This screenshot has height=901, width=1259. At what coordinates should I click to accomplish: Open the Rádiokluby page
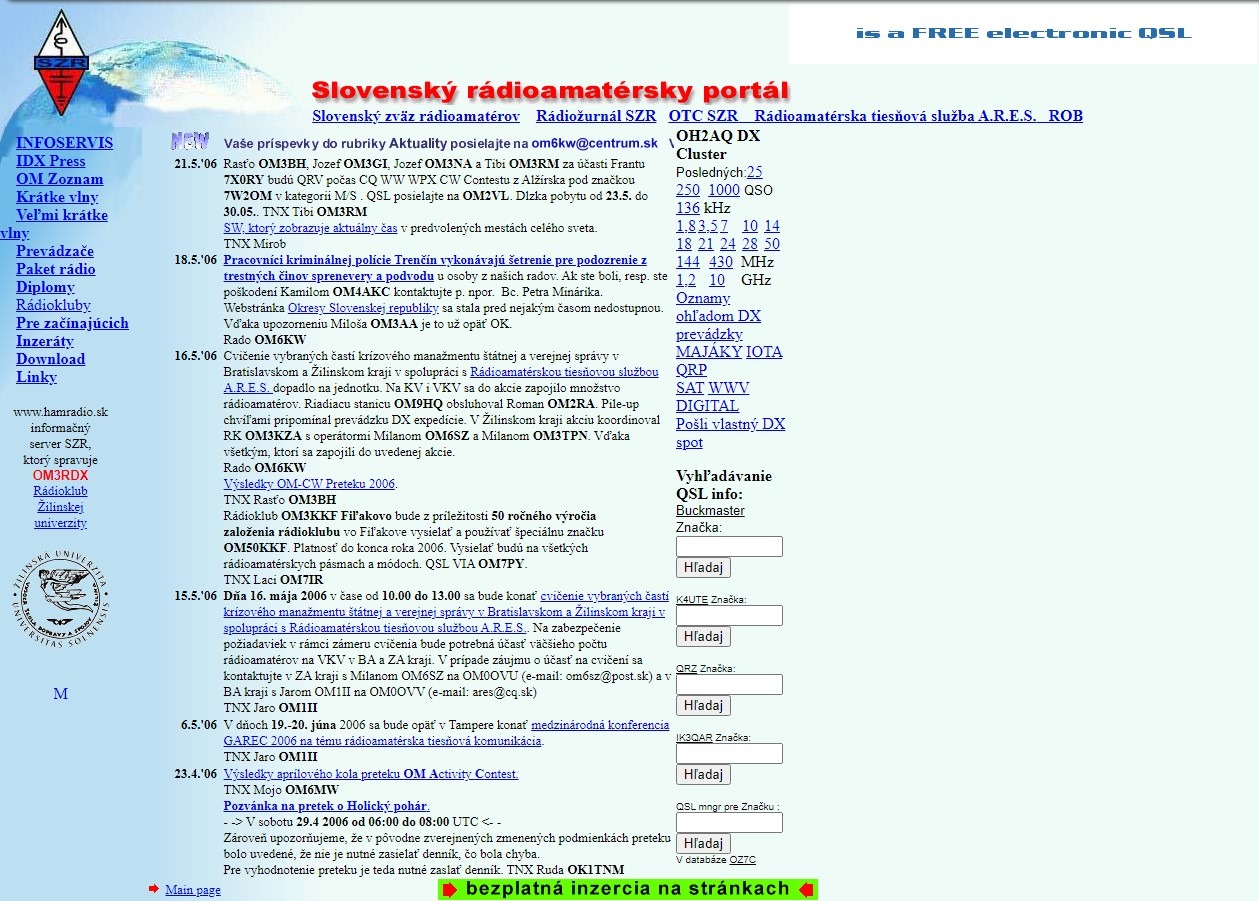click(53, 305)
